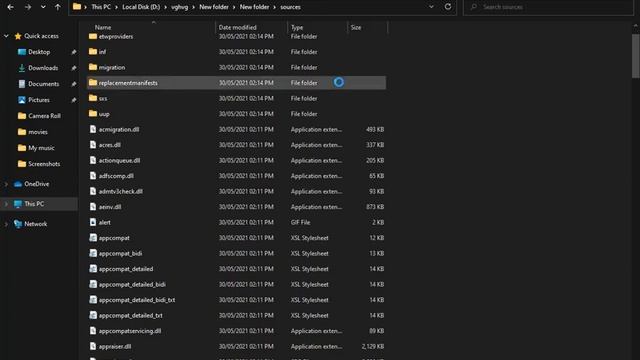The height and width of the screenshot is (360, 640).
Task: Click the scrollbar up arrow
Action: tap(636, 25)
